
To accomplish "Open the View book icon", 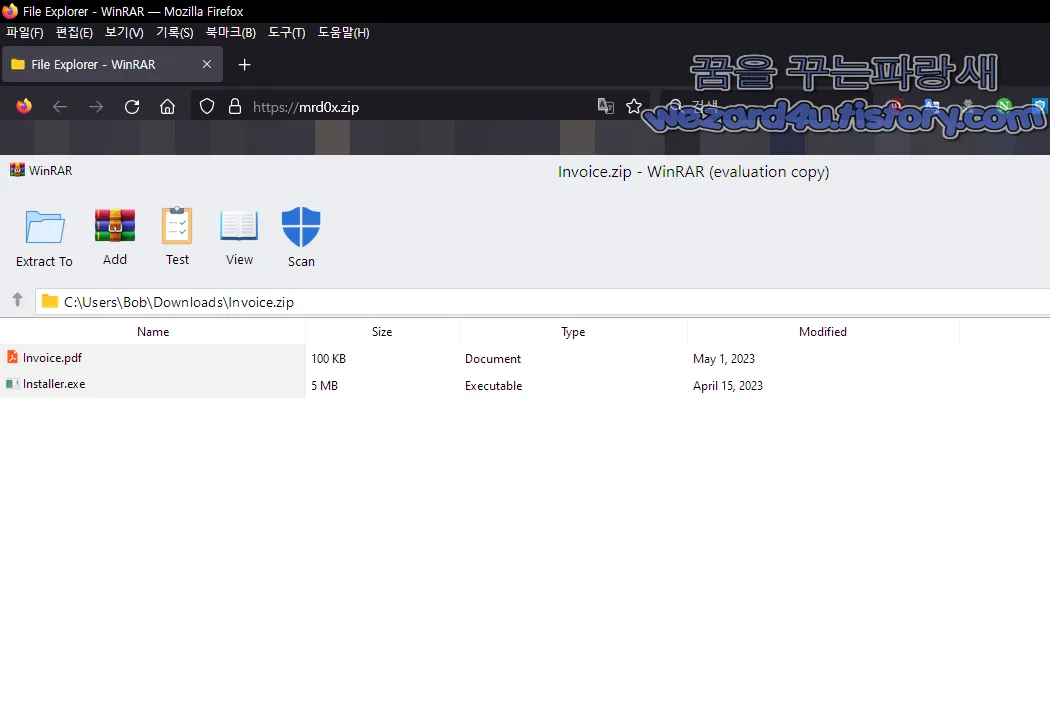I will click(x=239, y=225).
